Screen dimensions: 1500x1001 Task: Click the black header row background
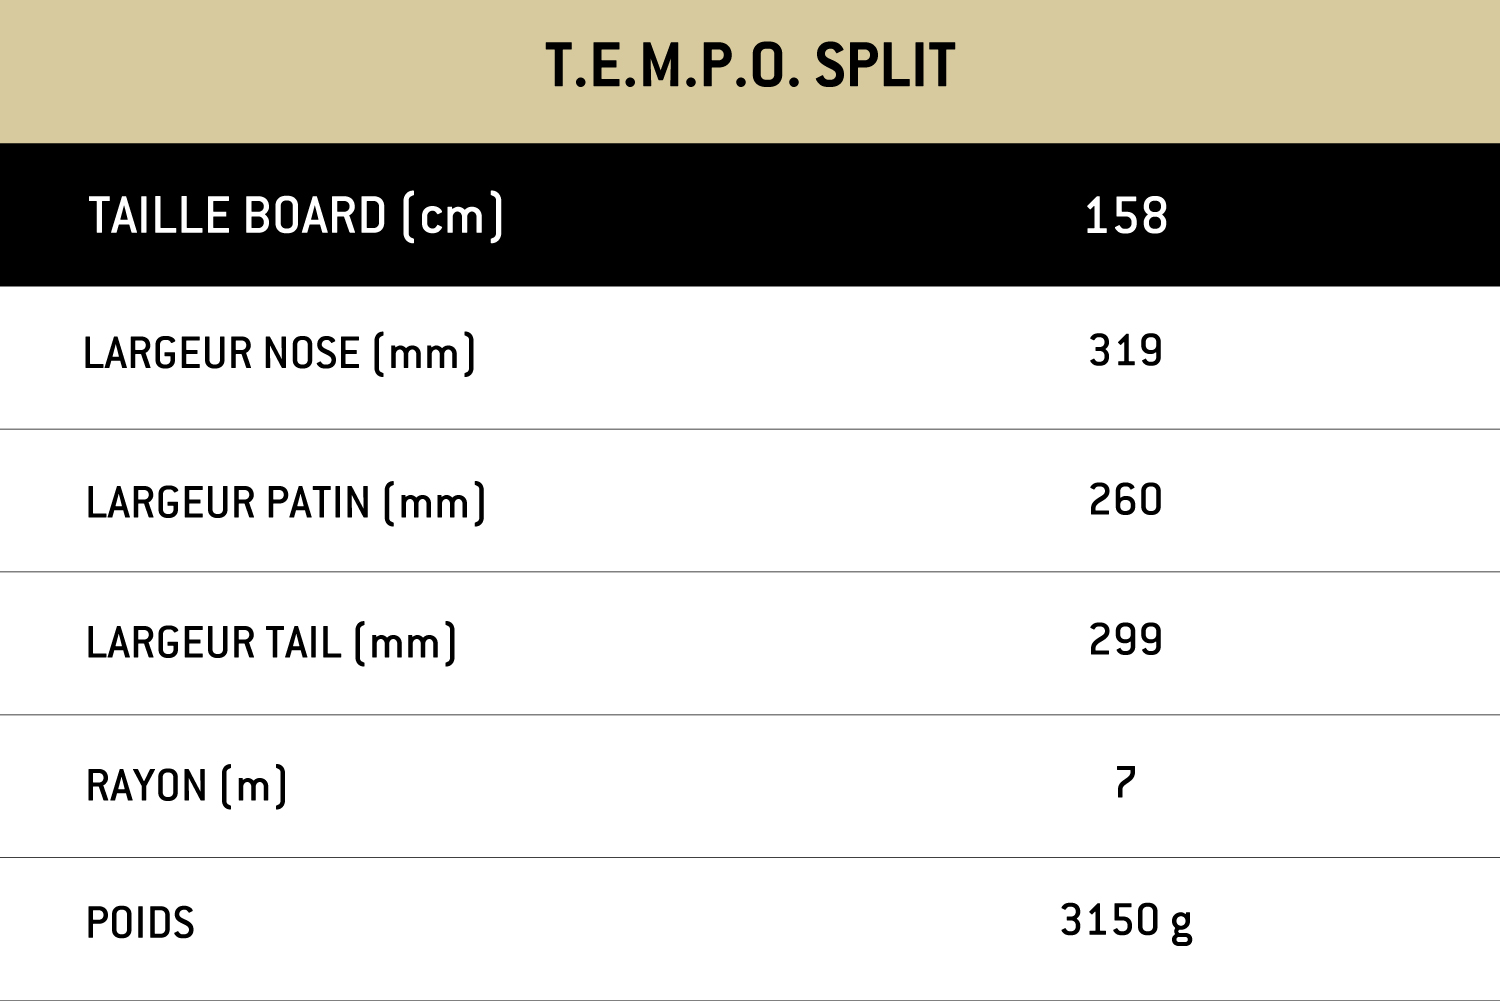tap(750, 215)
